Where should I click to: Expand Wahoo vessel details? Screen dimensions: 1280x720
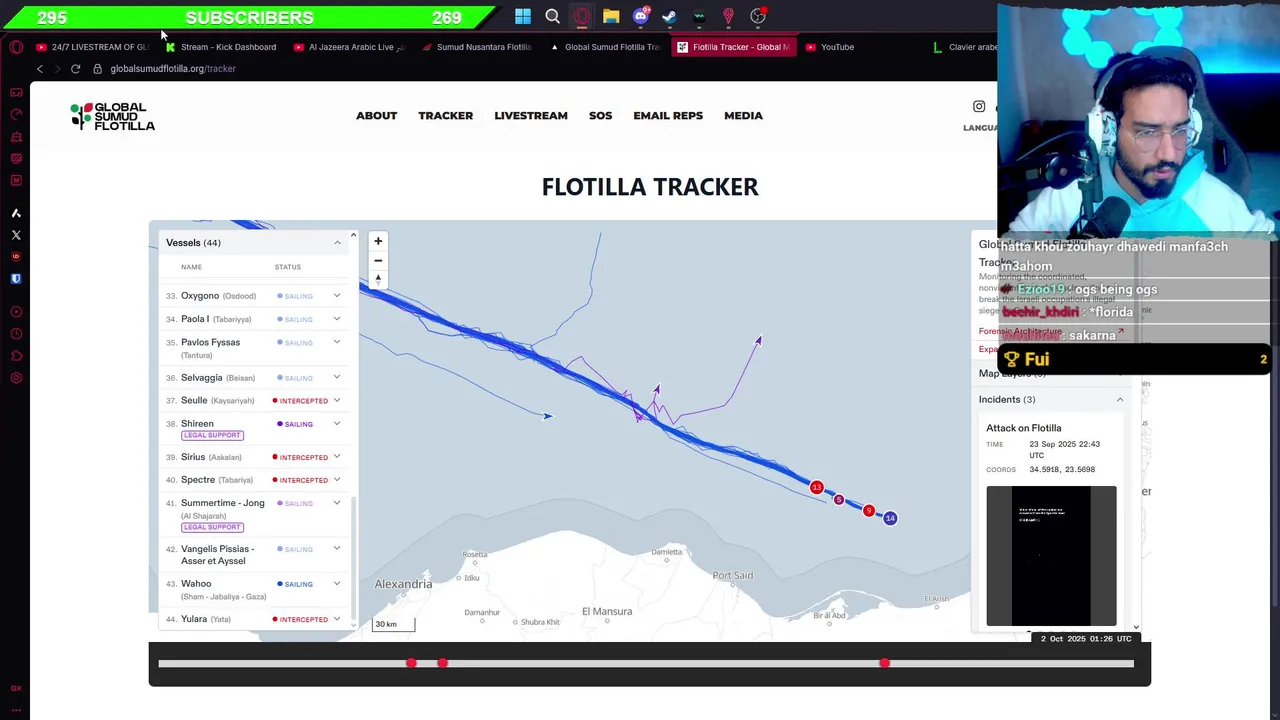(x=336, y=584)
